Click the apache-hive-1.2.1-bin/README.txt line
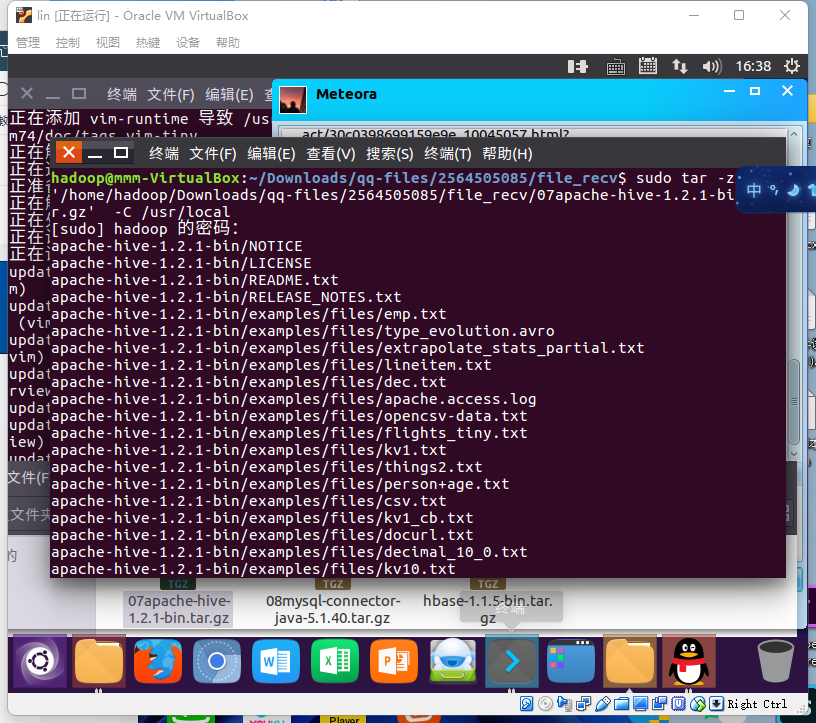Screen dimensions: 816x723 [195, 280]
